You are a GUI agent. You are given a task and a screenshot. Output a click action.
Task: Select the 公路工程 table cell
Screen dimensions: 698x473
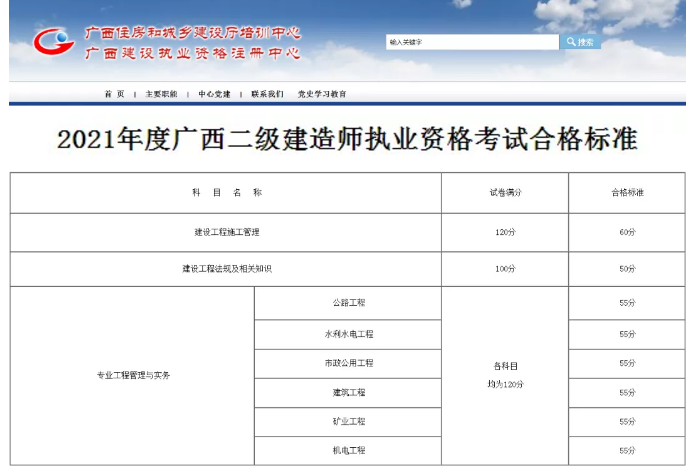pyautogui.click(x=348, y=302)
